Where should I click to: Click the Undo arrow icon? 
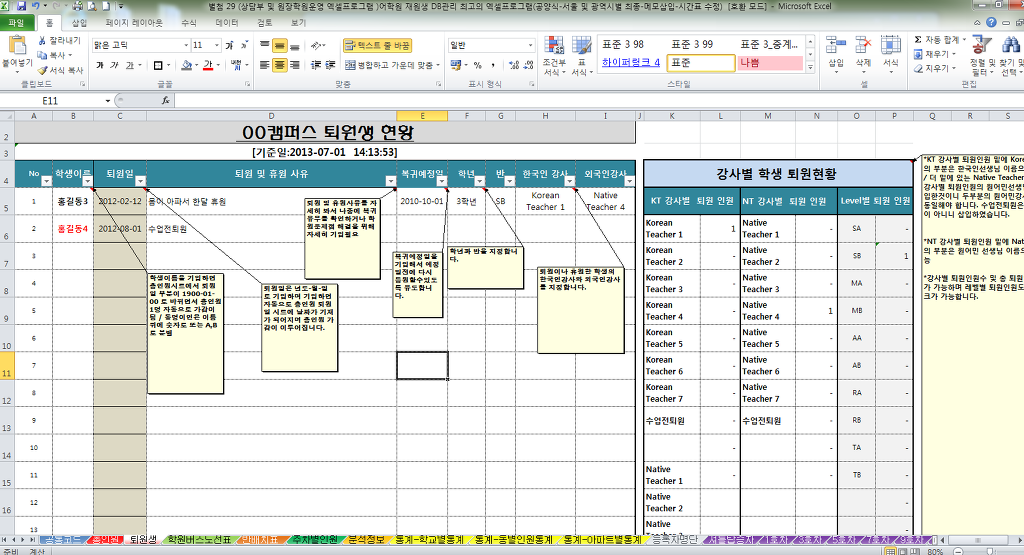pos(36,6)
